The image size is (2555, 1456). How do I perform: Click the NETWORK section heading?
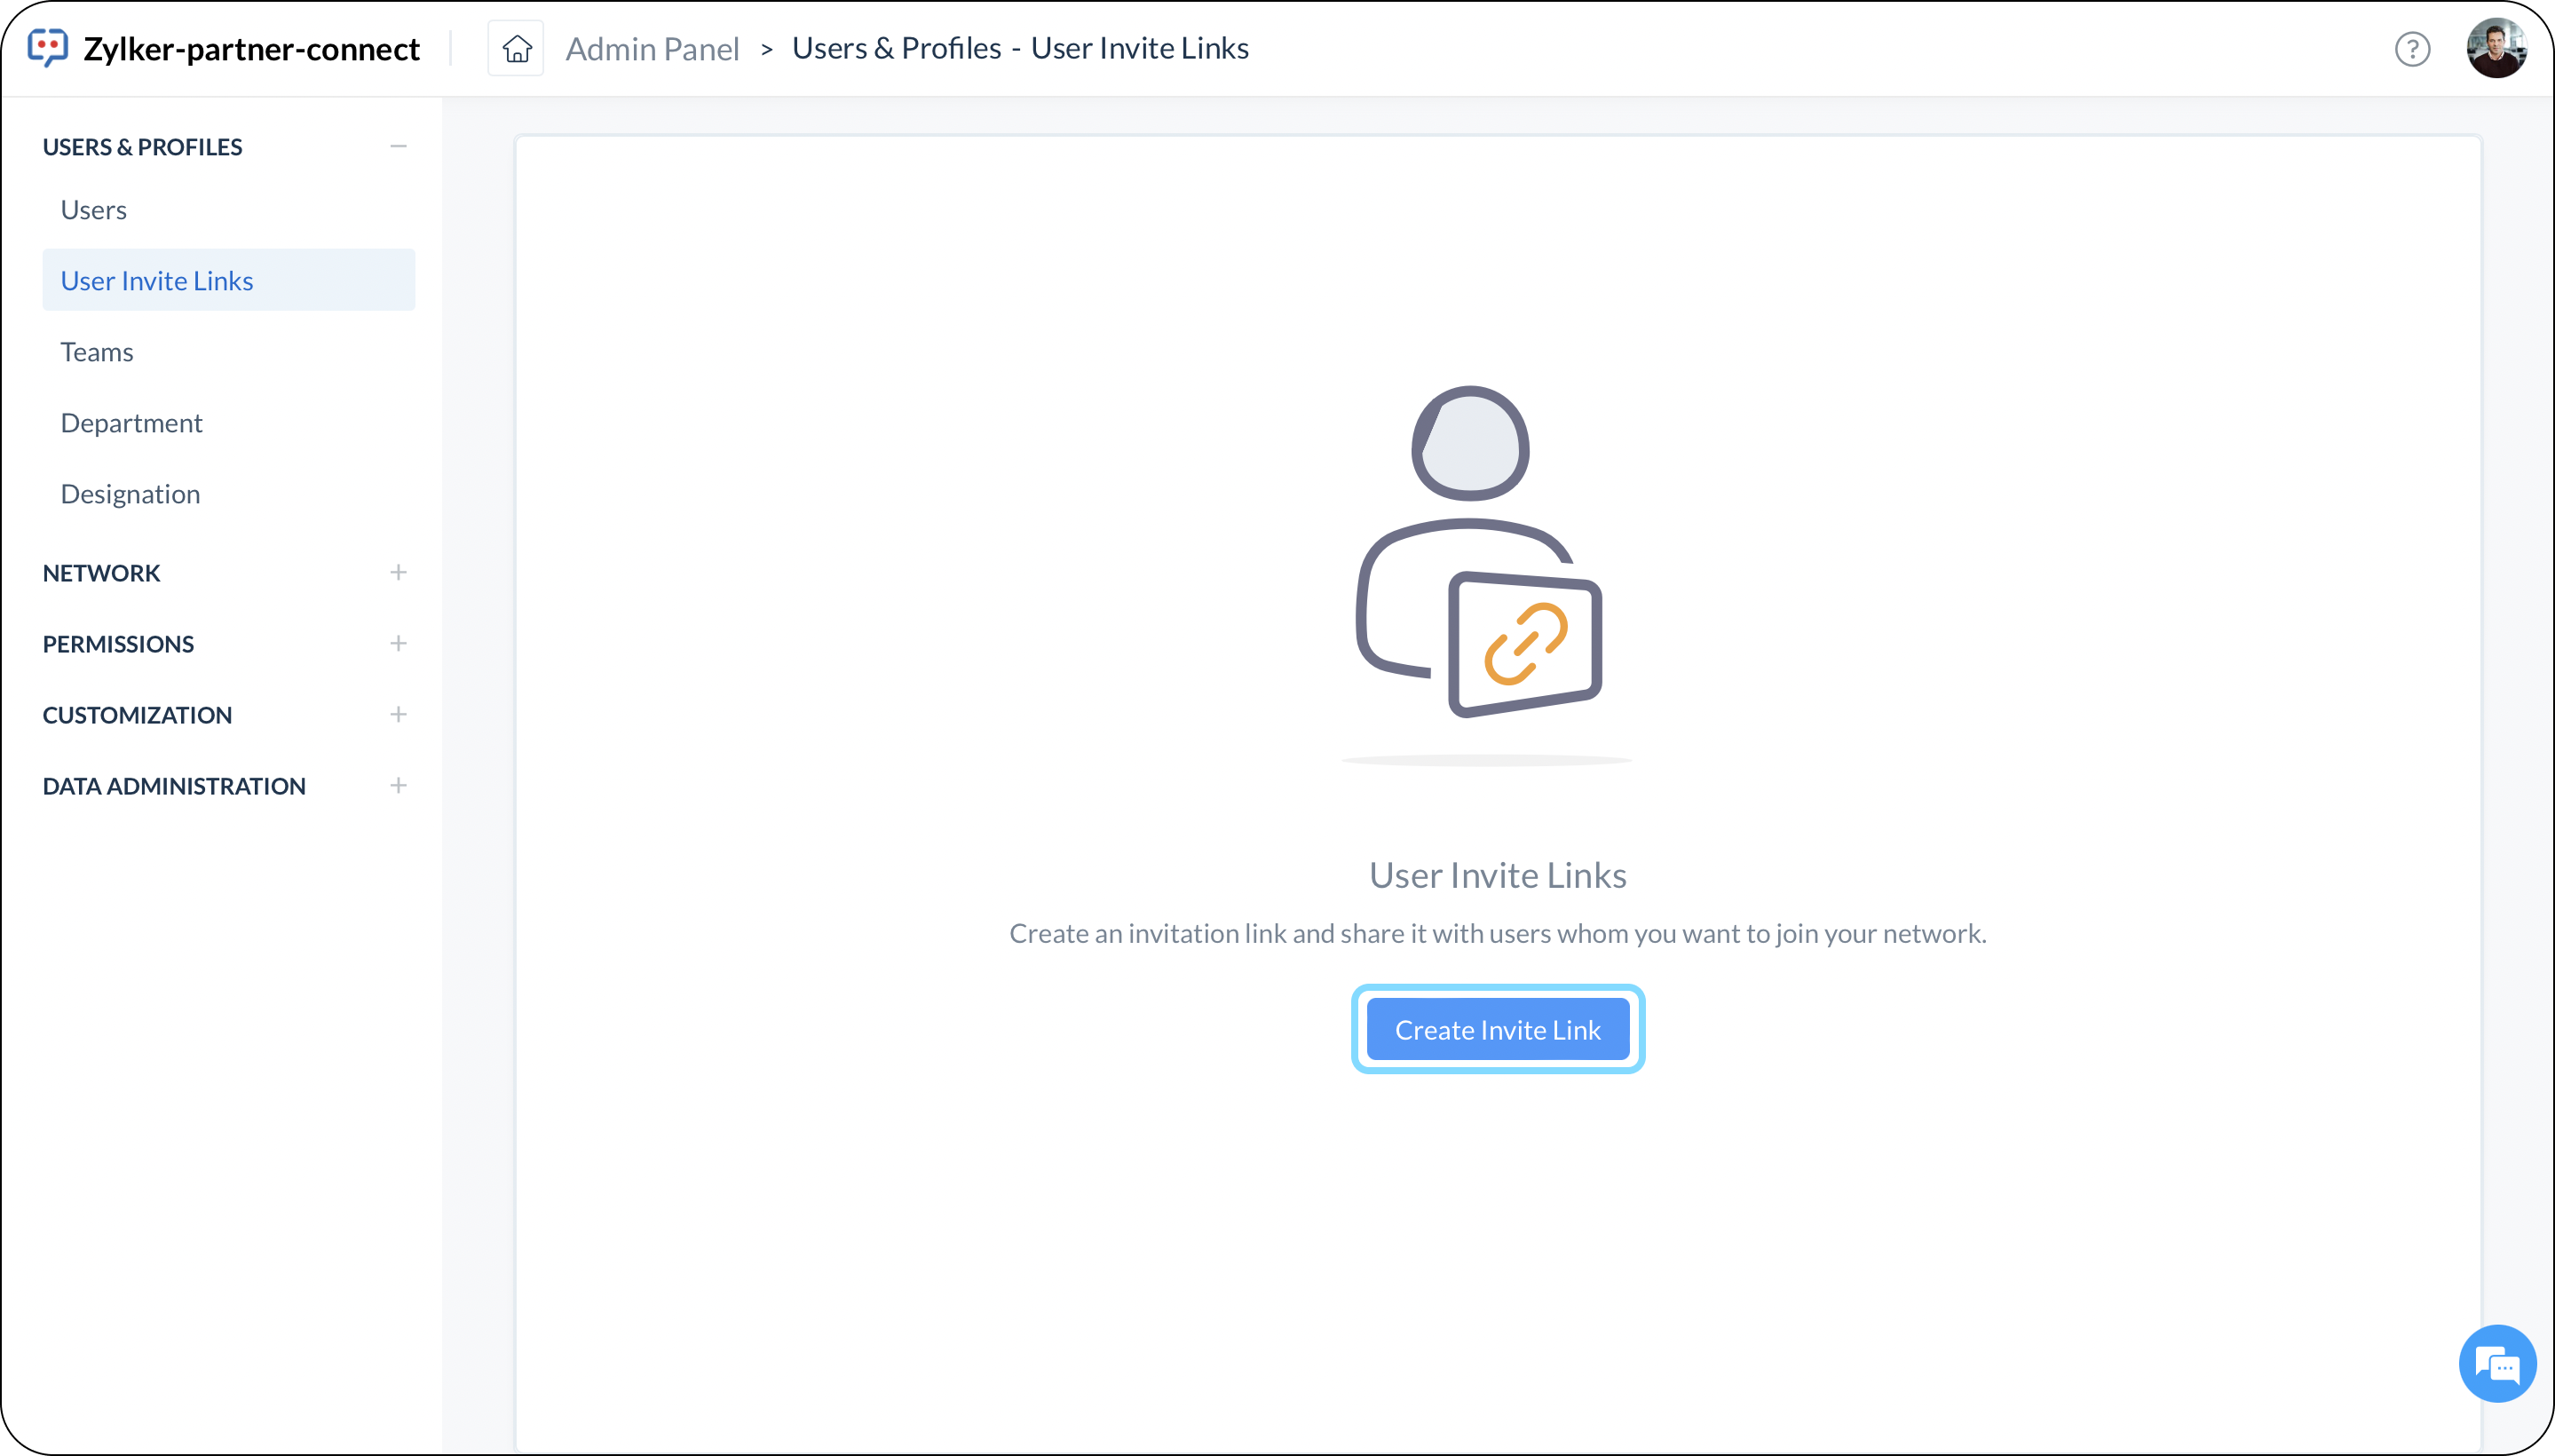[x=101, y=573]
